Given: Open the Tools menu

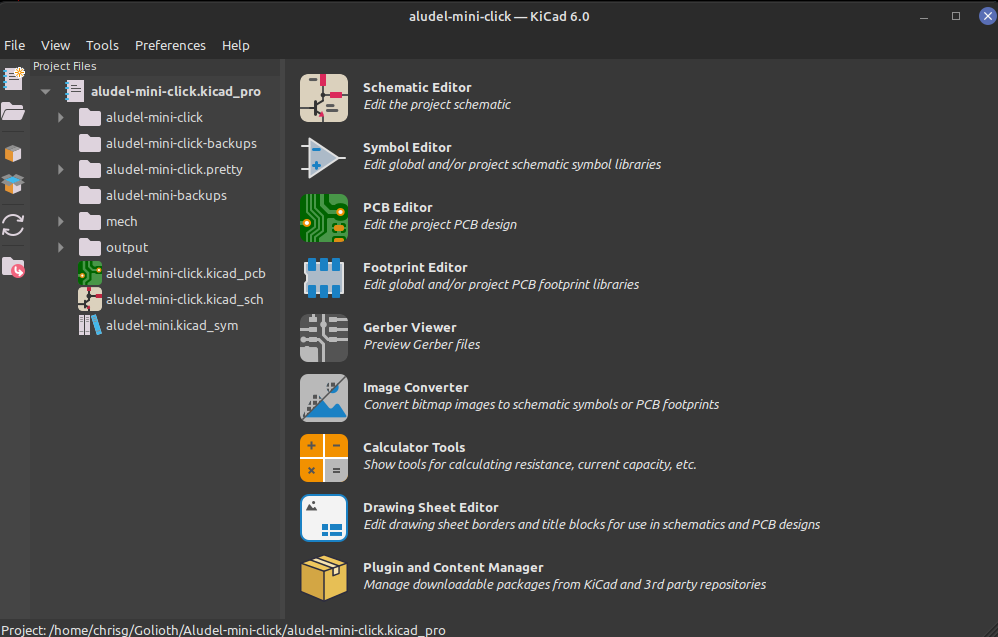Looking at the screenshot, I should click(x=102, y=45).
